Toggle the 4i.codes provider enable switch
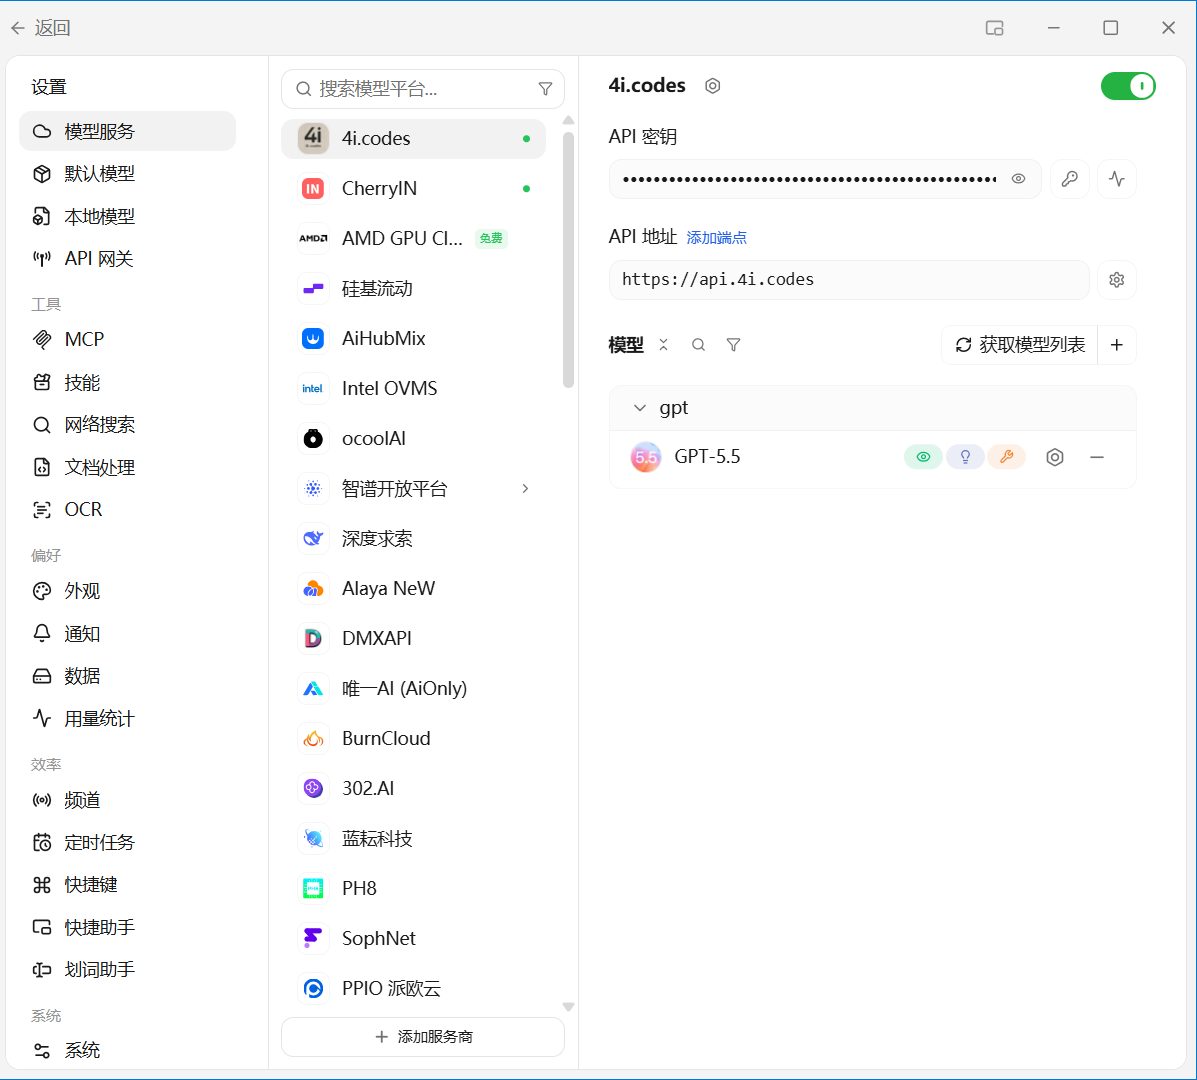1197x1080 pixels. pyautogui.click(x=1128, y=86)
